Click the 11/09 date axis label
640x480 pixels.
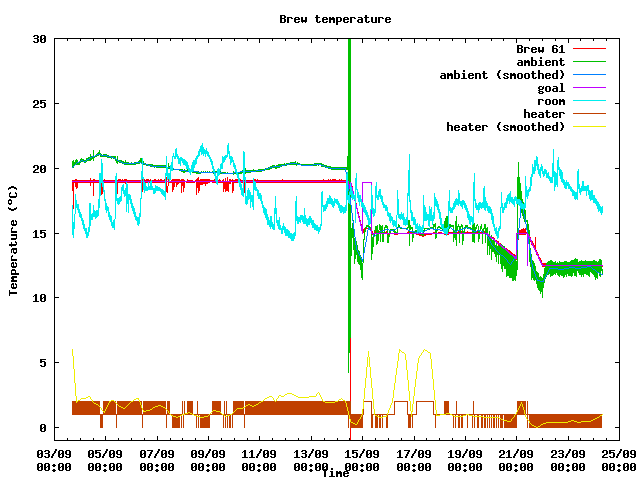point(260,454)
